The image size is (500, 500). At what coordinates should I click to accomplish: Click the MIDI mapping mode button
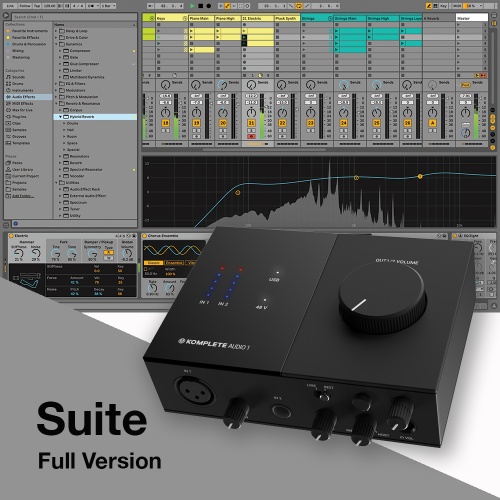pyautogui.click(x=457, y=6)
